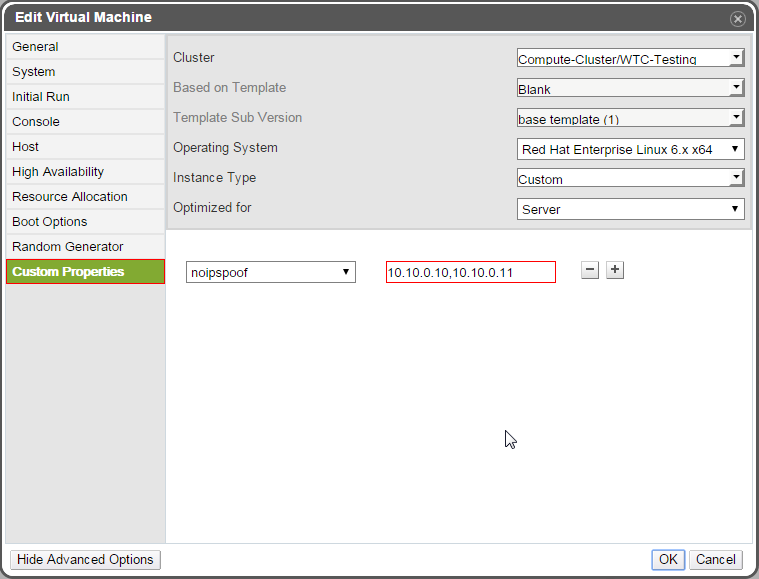The width and height of the screenshot is (759, 579).
Task: Open the Resource Allocation tab
Action: [70, 197]
